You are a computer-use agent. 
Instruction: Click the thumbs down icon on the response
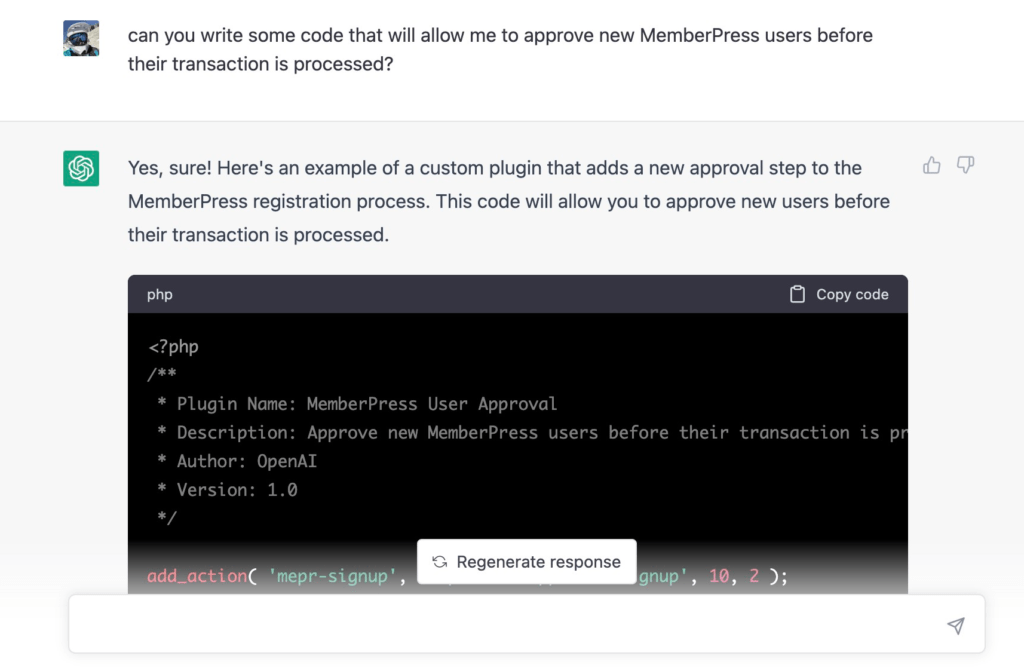[x=965, y=166]
